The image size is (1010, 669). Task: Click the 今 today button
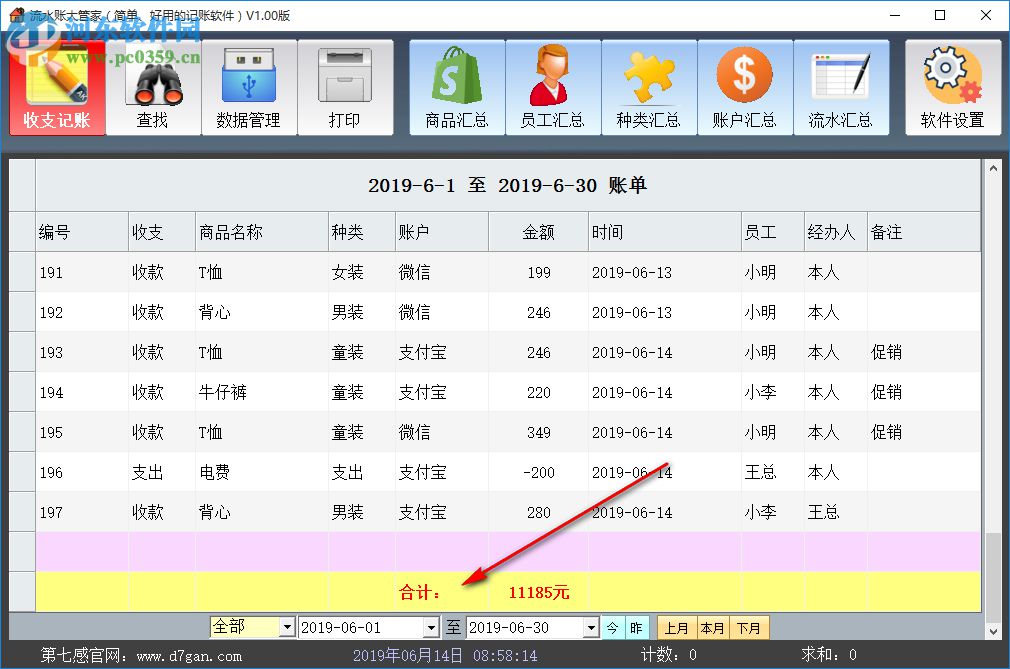tap(613, 627)
